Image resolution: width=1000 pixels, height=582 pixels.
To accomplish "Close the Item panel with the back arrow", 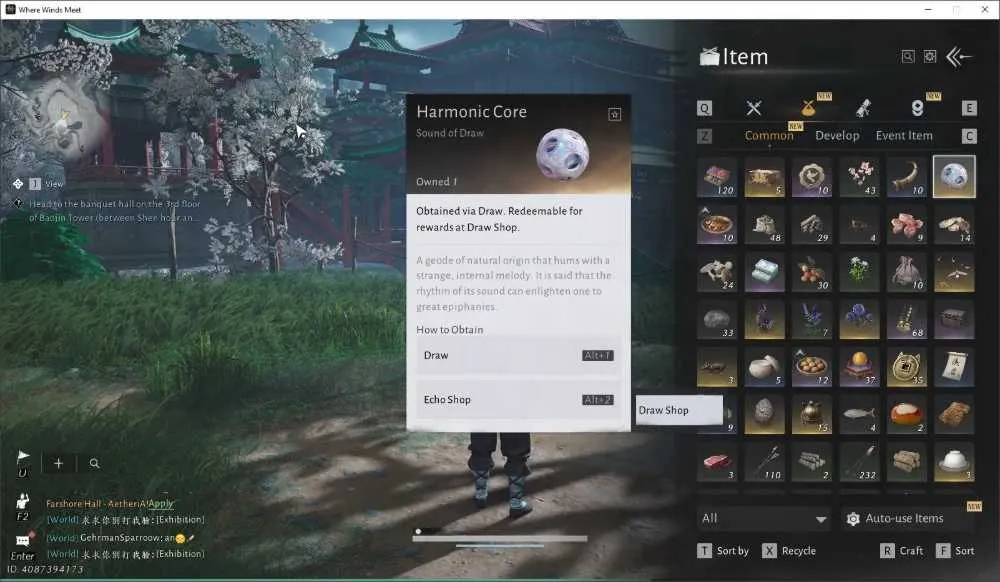I will coord(959,57).
